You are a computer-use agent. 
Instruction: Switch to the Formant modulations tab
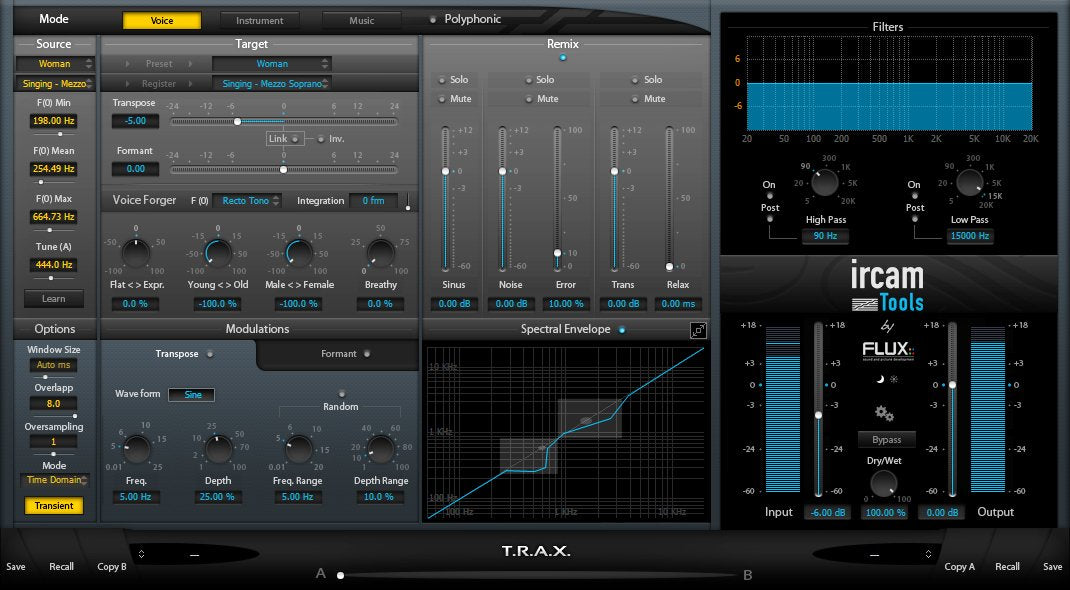[339, 353]
